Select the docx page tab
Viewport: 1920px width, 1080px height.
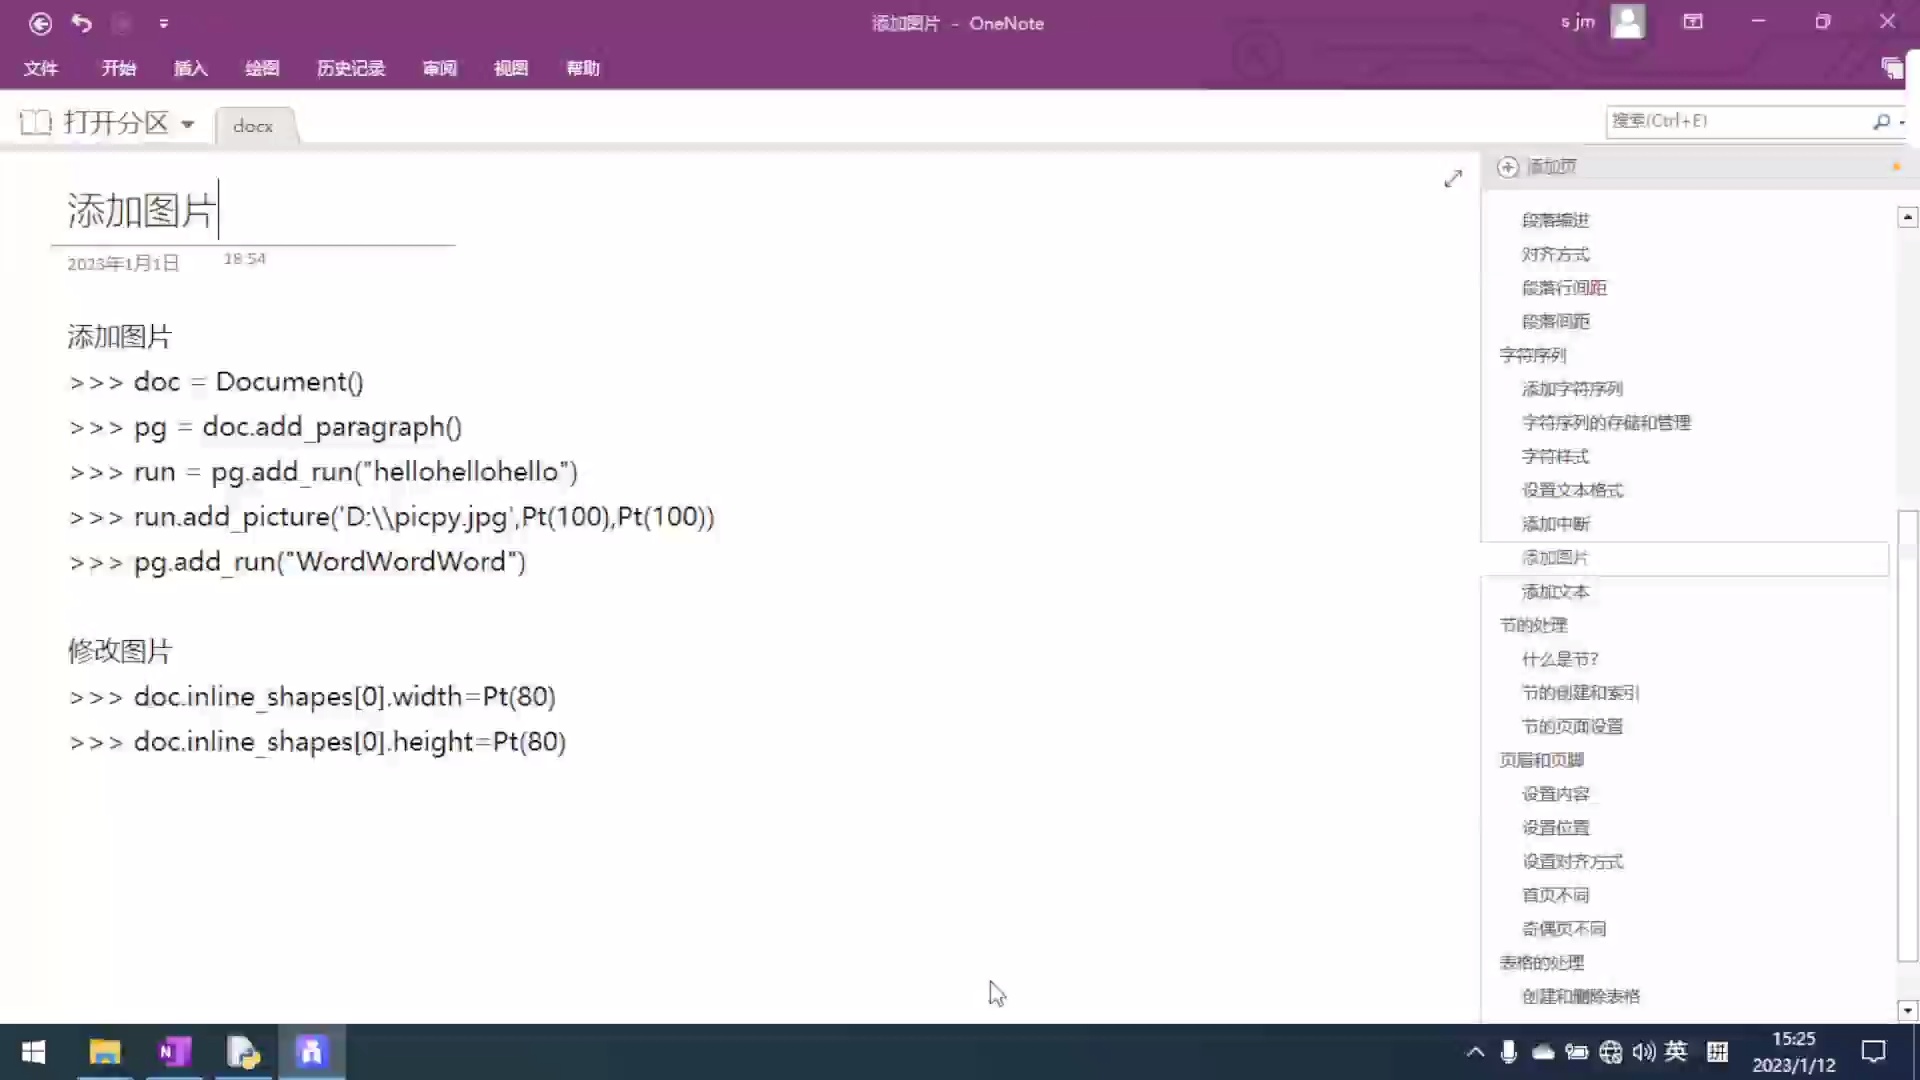pyautogui.click(x=252, y=125)
